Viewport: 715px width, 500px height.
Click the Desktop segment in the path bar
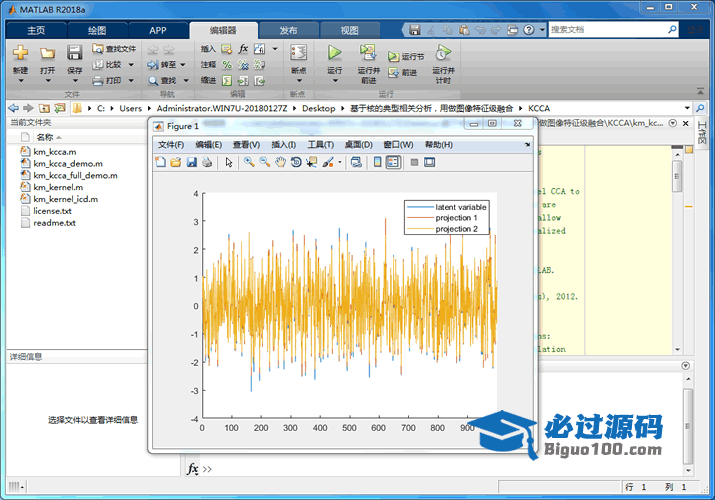coord(318,108)
